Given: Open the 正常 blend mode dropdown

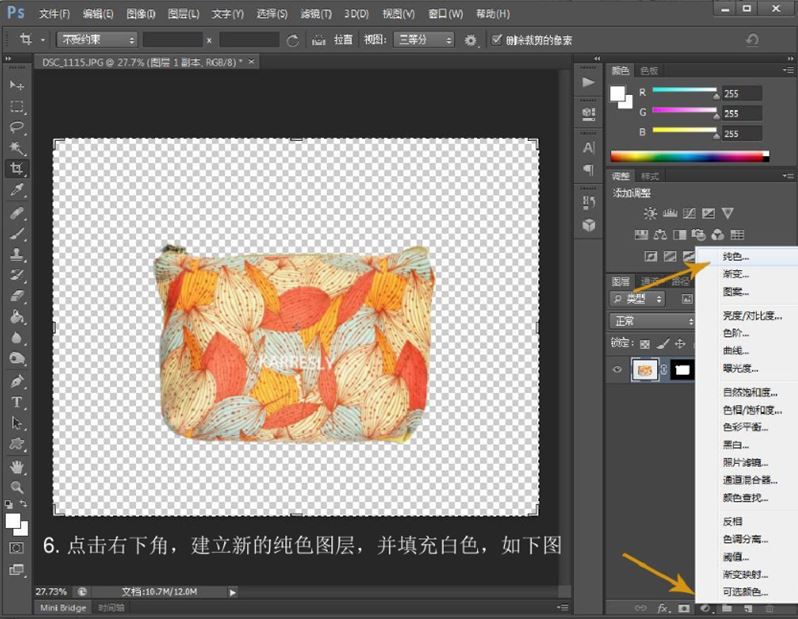Looking at the screenshot, I should coord(652,321).
